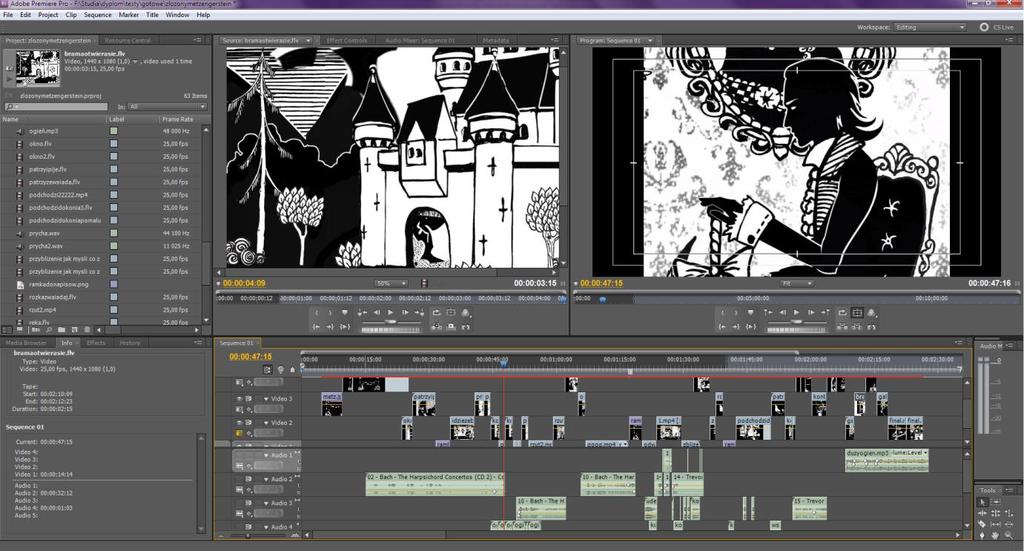
Task: Click Lift button in Program monitor
Action: (842, 326)
